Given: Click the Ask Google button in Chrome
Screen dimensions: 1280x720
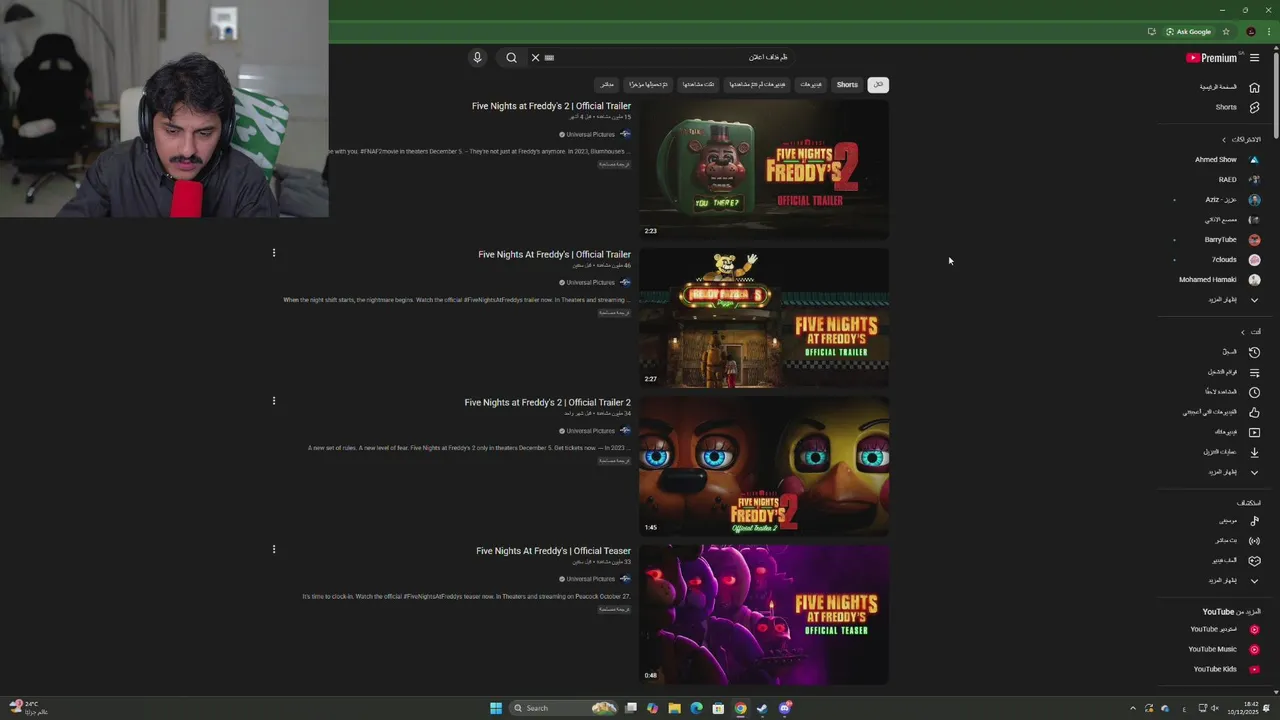Looking at the screenshot, I should tap(1188, 32).
